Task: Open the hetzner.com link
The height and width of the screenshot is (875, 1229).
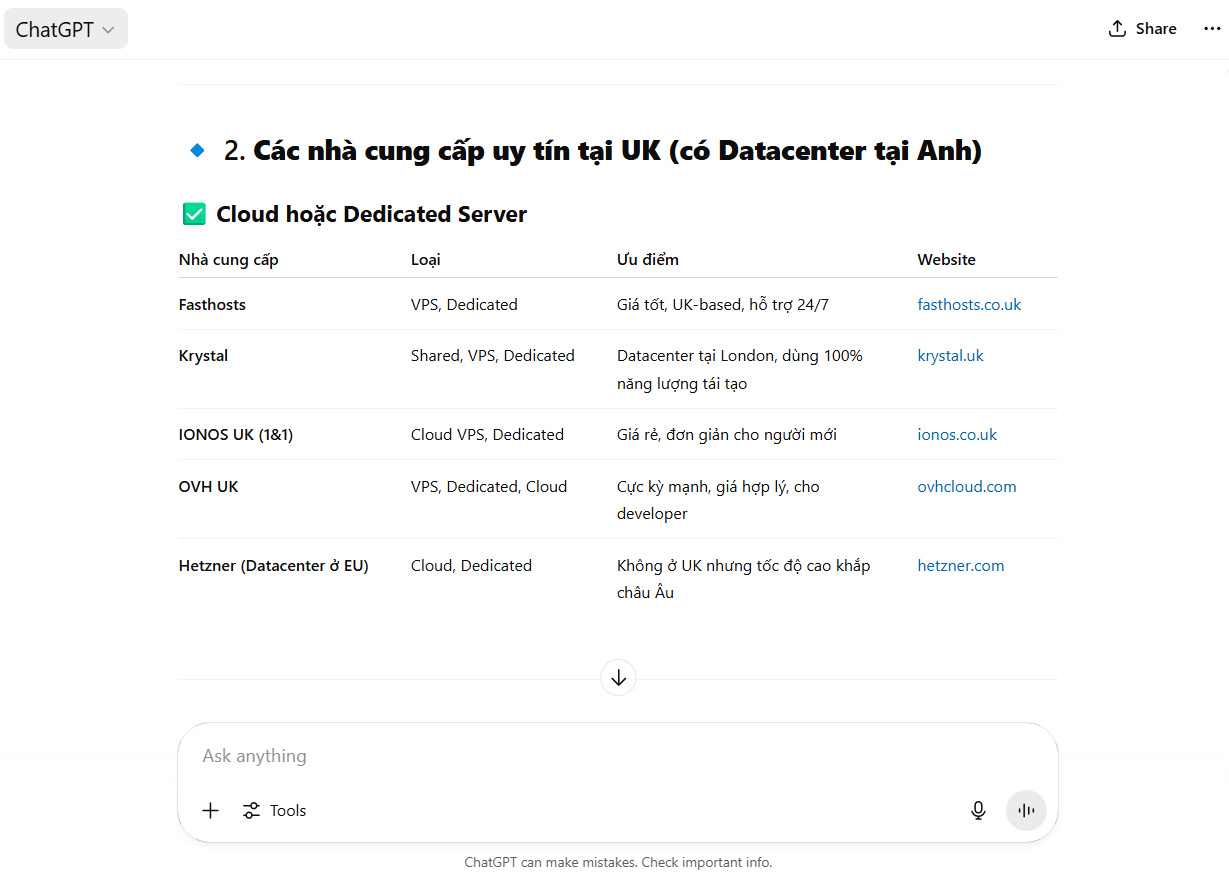Action: (x=960, y=566)
